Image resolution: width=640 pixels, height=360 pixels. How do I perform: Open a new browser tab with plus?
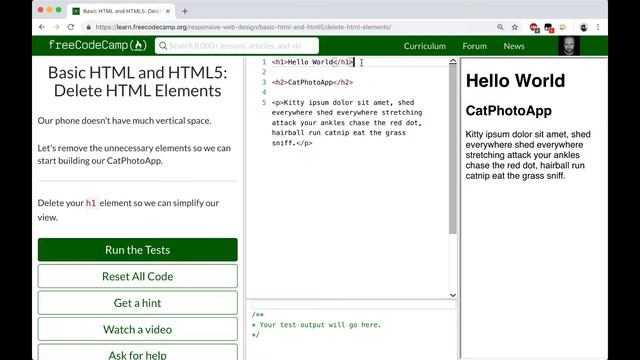pos(185,11)
